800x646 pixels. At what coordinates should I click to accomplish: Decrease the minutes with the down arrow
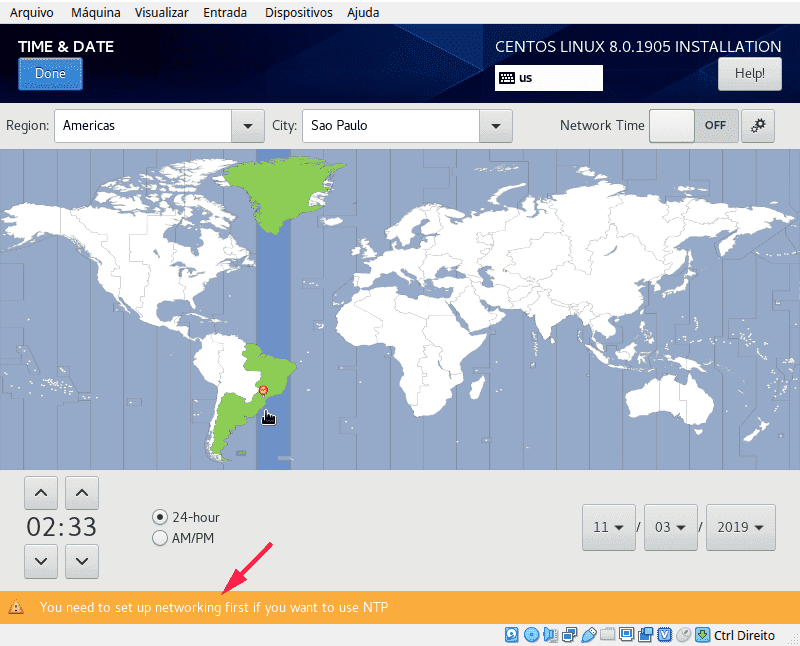pos(82,561)
